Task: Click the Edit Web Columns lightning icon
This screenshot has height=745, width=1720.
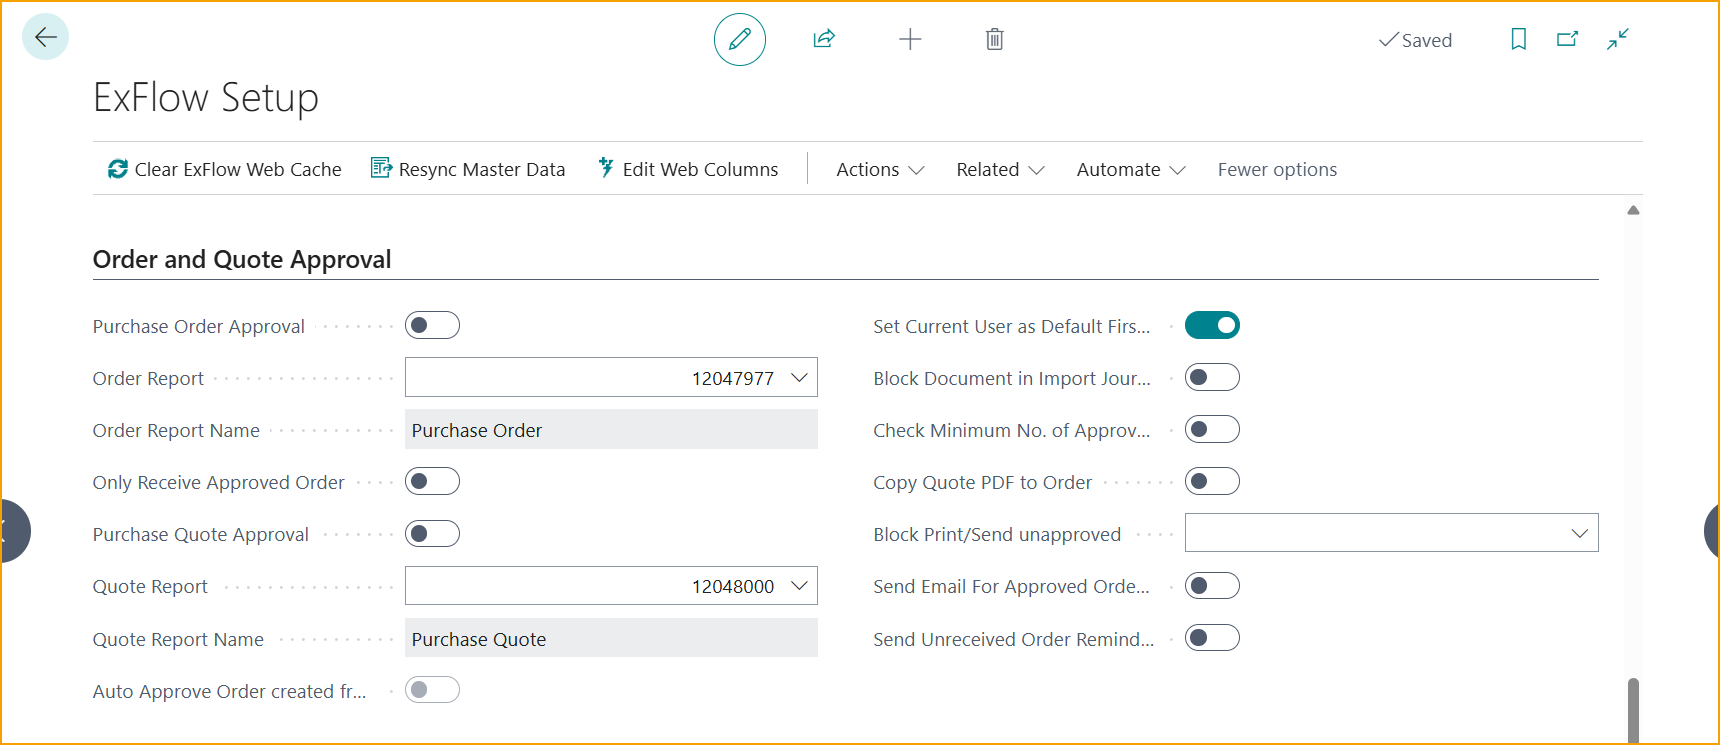Action: [606, 168]
